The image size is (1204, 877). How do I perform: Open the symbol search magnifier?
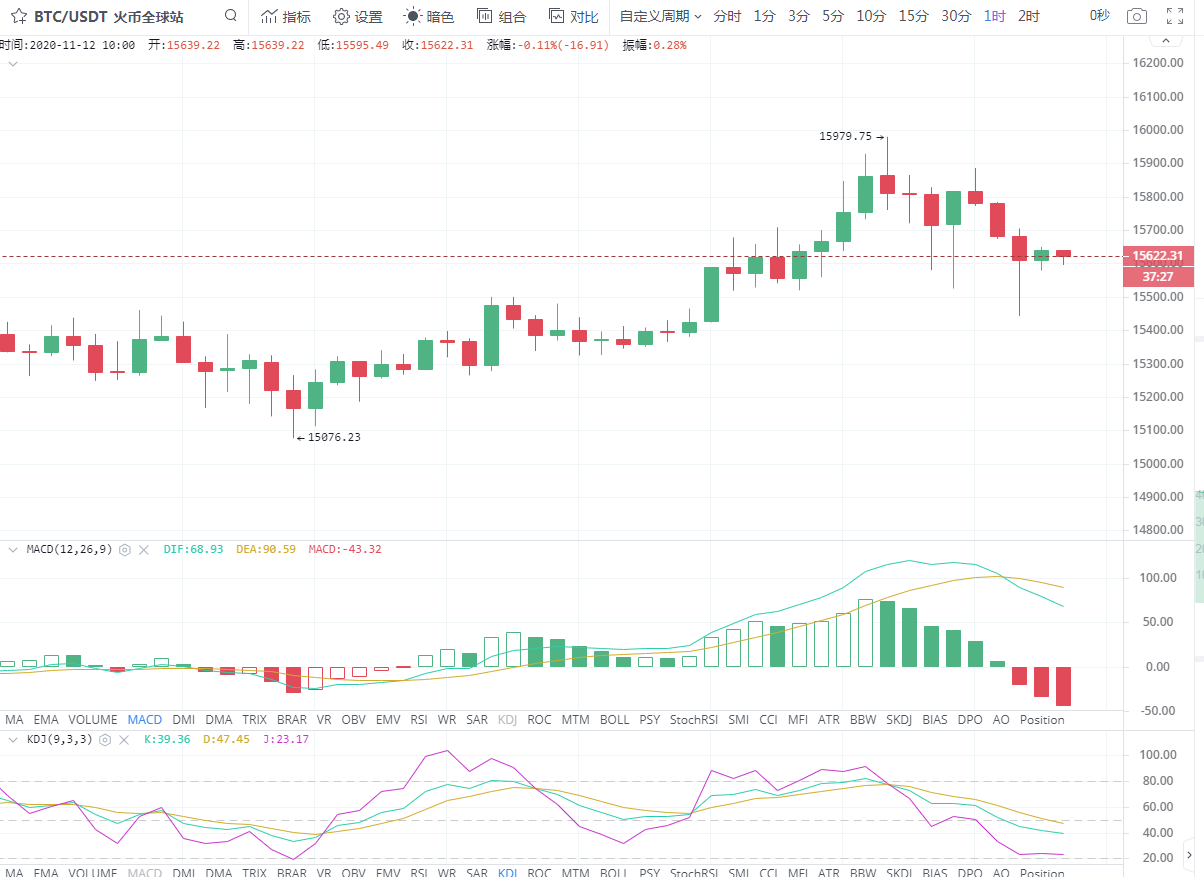tap(231, 16)
